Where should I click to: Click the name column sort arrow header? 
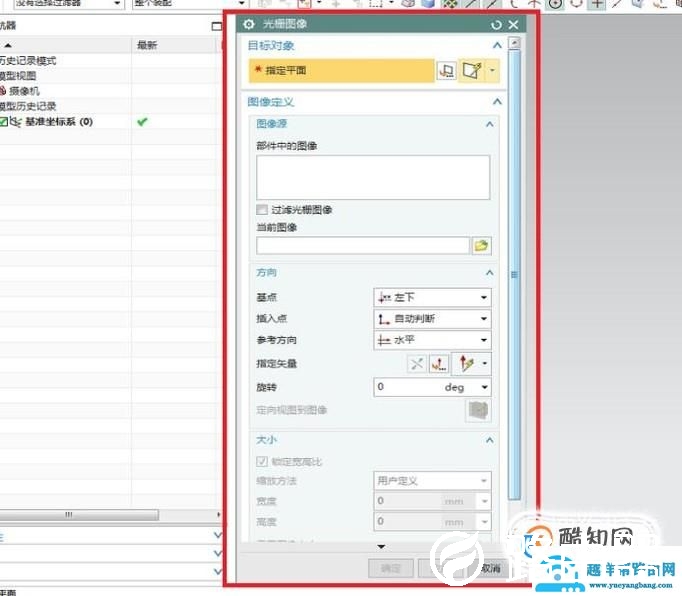8,45
